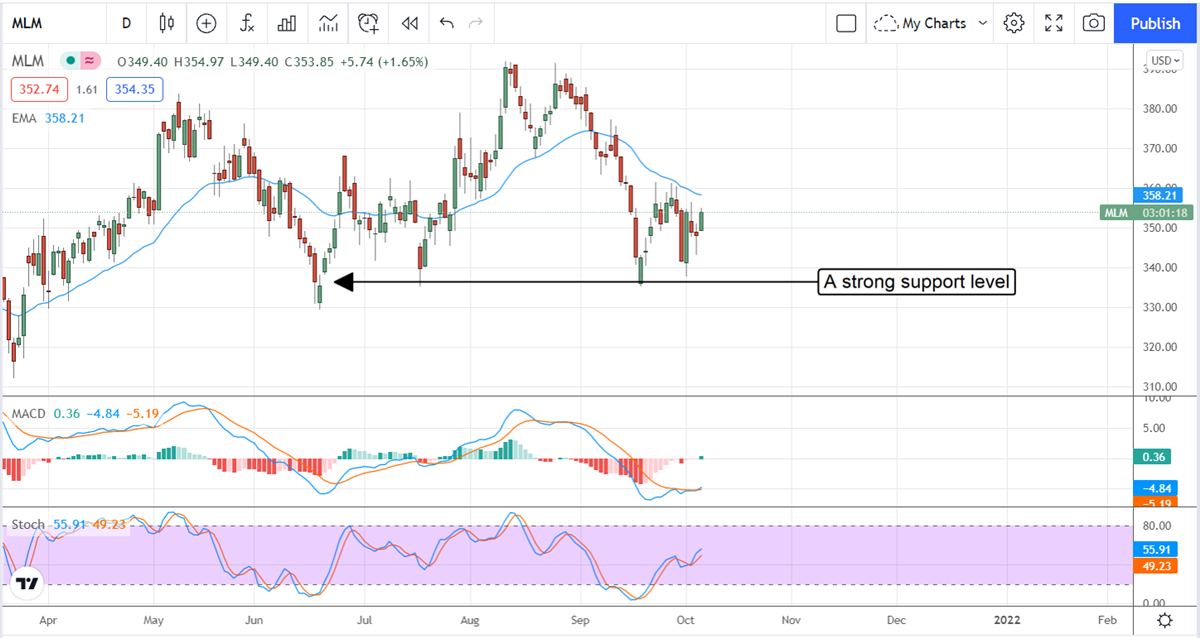Click the compare or add symbol icon
Image resolution: width=1200 pixels, height=638 pixels.
pyautogui.click(x=206, y=22)
